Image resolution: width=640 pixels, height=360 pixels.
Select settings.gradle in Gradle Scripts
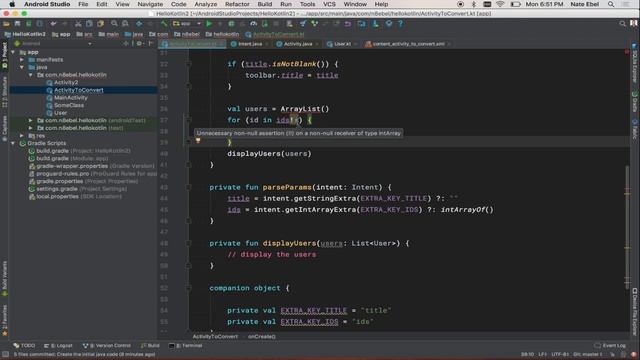pyautogui.click(x=57, y=189)
